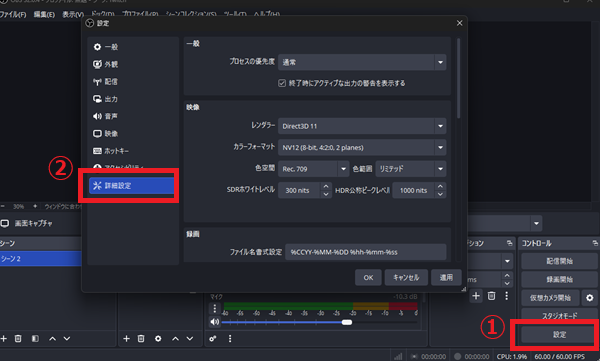Move scene up with arrow icon
The image size is (600, 361).
coord(52,339)
